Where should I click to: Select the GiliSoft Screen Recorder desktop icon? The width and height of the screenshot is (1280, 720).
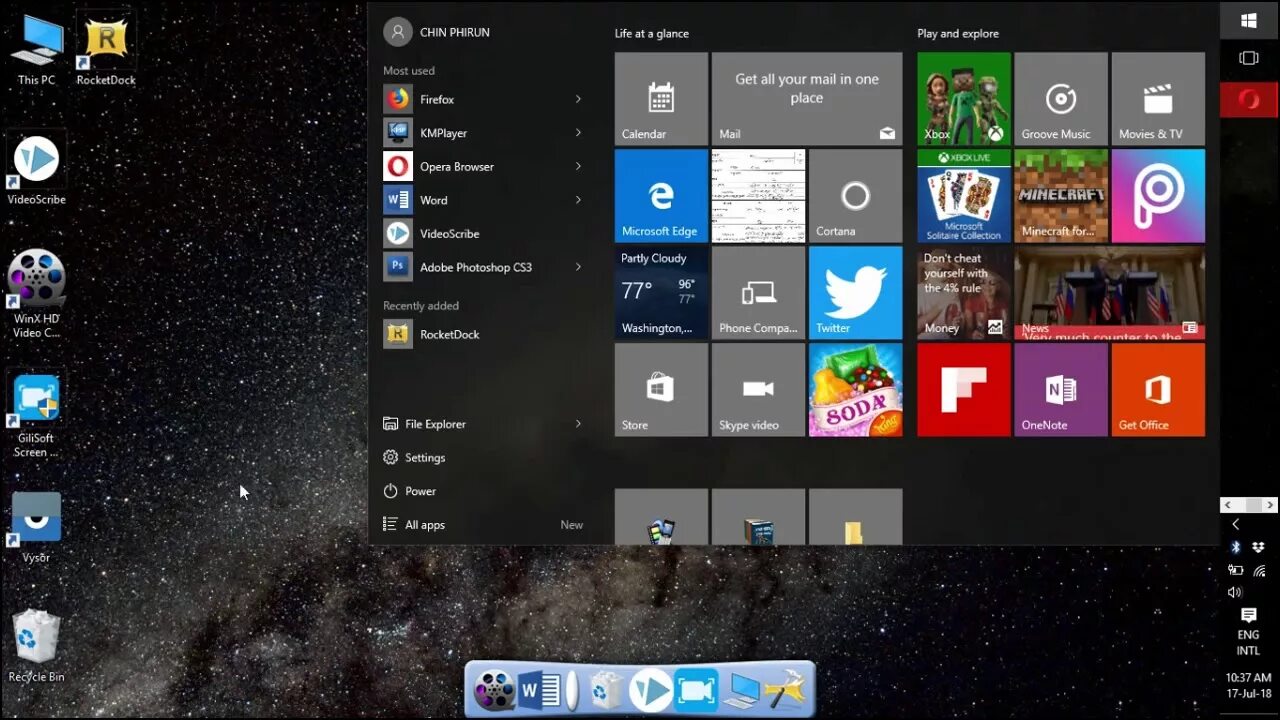click(36, 415)
